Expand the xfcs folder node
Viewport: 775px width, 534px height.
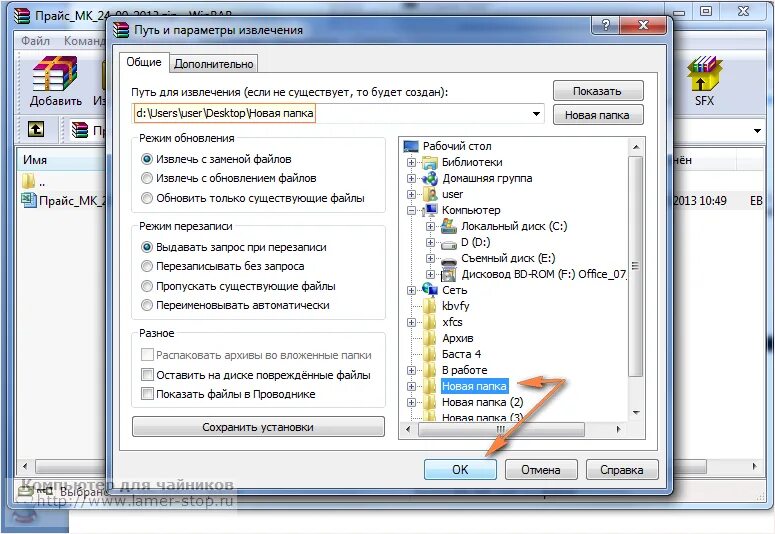[x=411, y=322]
